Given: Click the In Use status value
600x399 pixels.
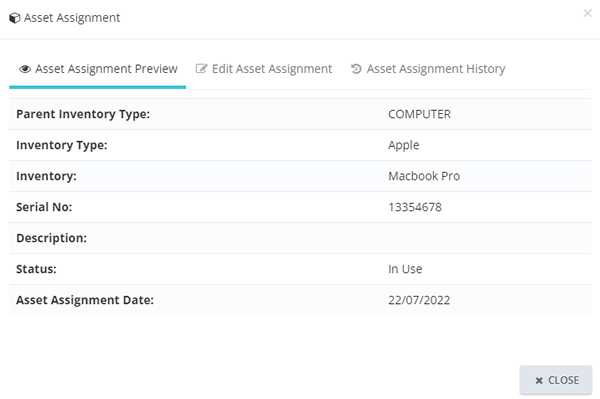Looking at the screenshot, I should [405, 269].
